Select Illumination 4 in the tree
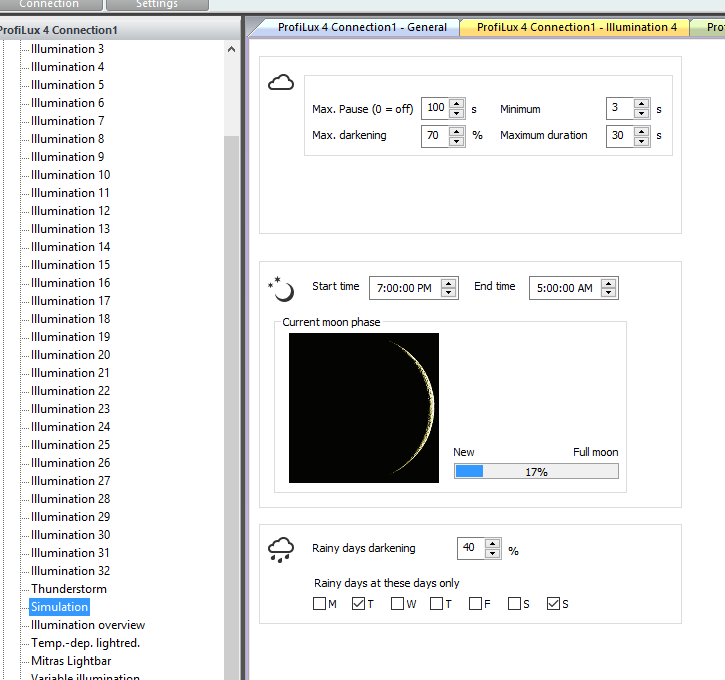This screenshot has width=725, height=680. (x=68, y=67)
